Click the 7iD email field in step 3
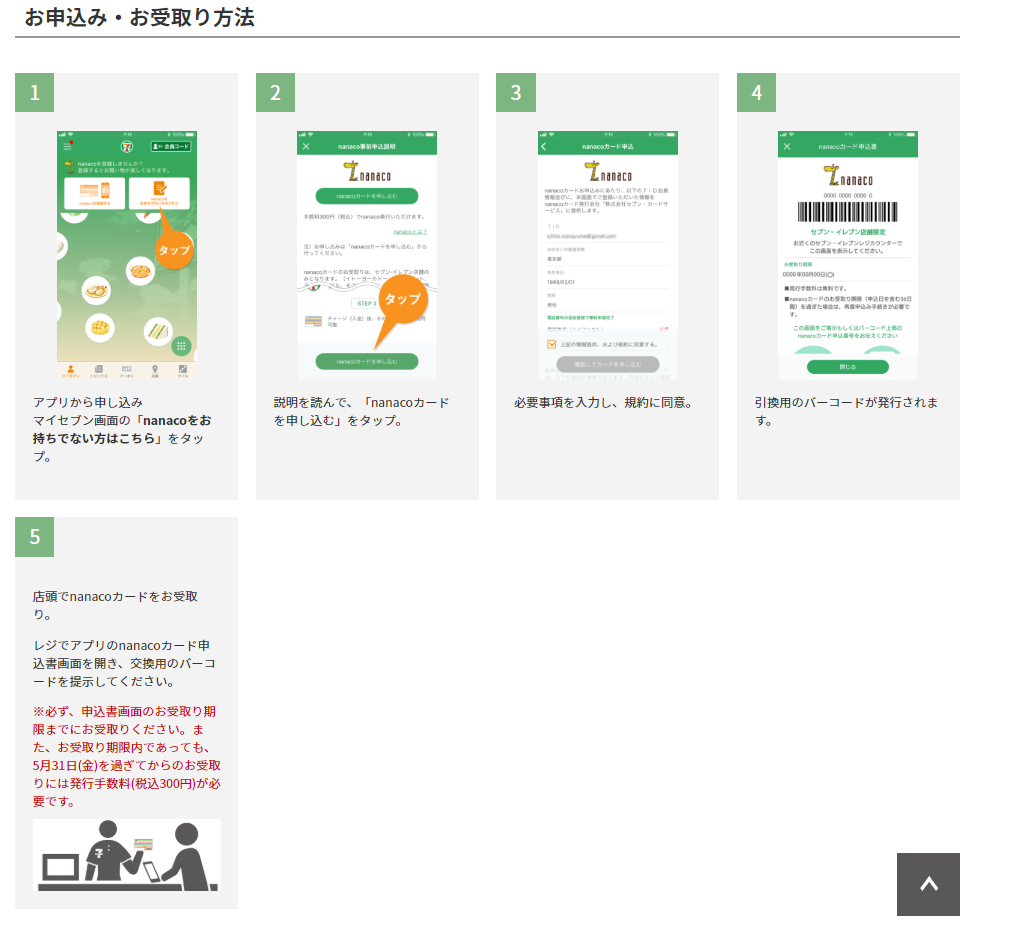This screenshot has height=940, width=1032. 607,236
